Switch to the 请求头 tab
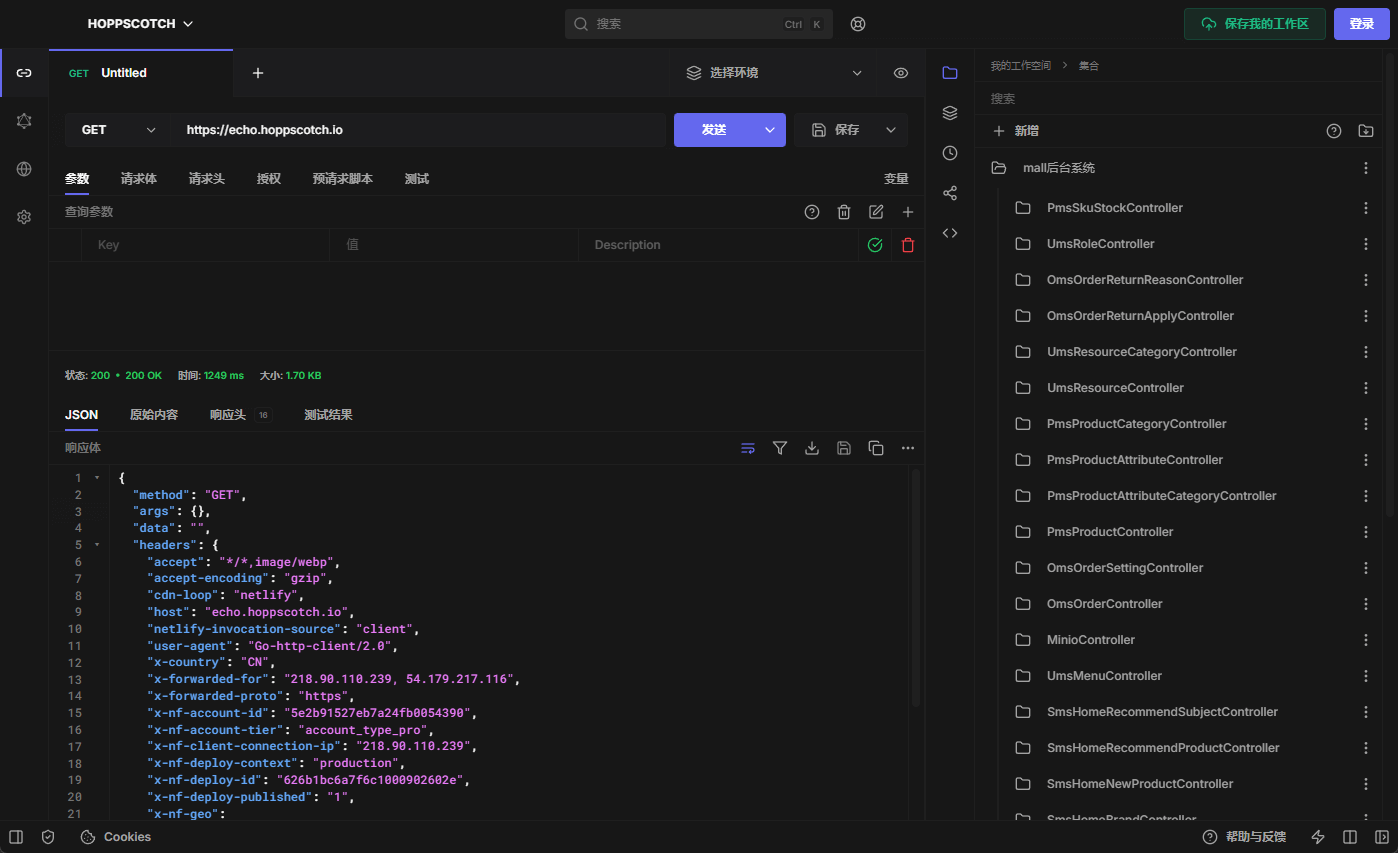This screenshot has height=853, width=1398. [x=206, y=179]
